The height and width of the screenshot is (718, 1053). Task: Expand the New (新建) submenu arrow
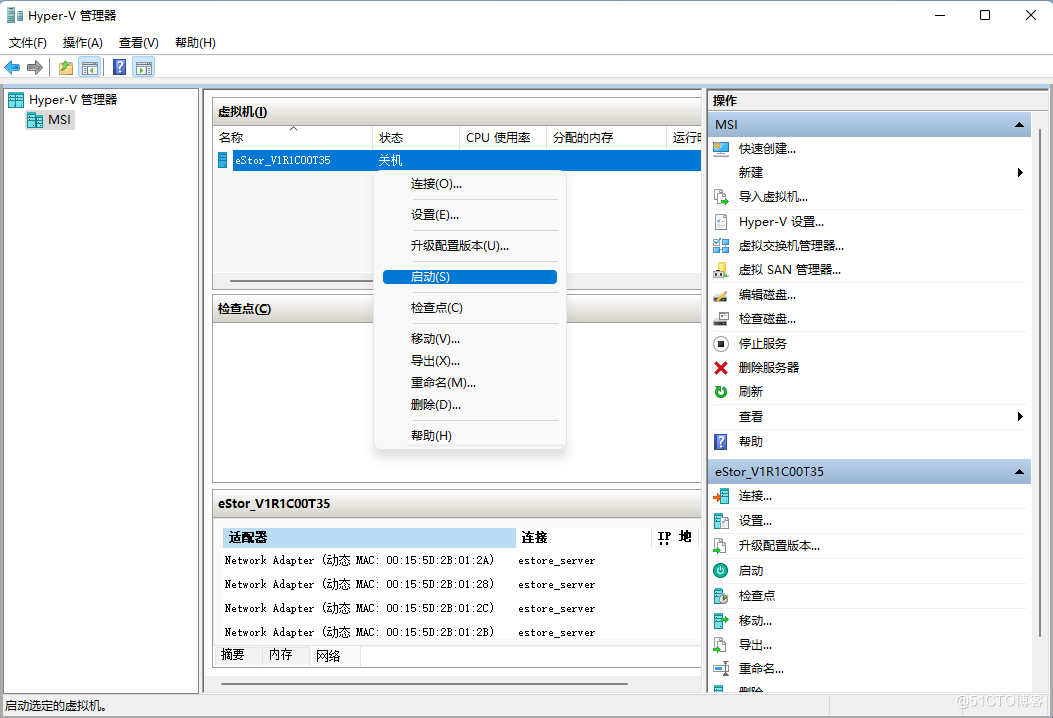(1020, 173)
